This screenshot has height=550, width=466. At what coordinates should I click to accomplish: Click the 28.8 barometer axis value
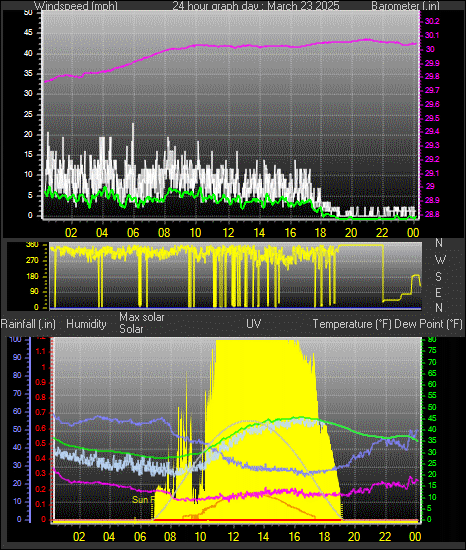(x=432, y=214)
